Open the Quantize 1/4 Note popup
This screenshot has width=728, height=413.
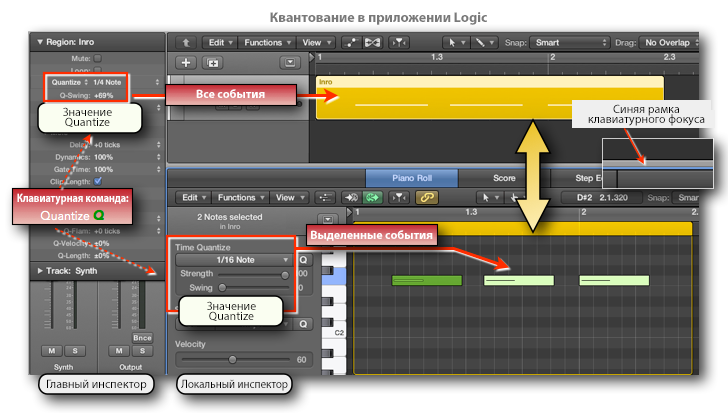pos(107,82)
